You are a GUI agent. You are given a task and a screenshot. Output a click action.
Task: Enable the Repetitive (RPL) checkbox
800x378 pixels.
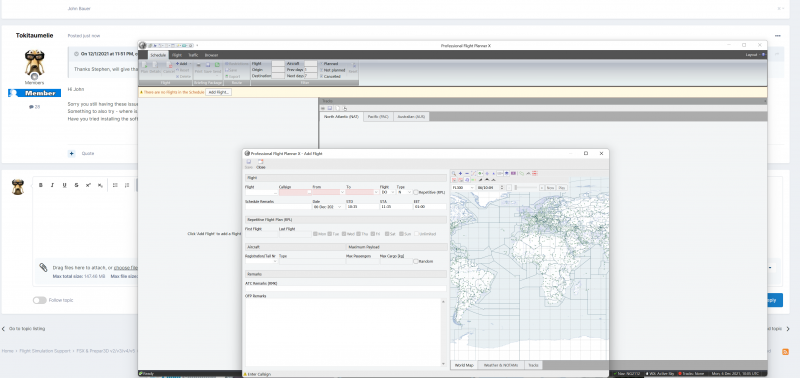coord(416,192)
